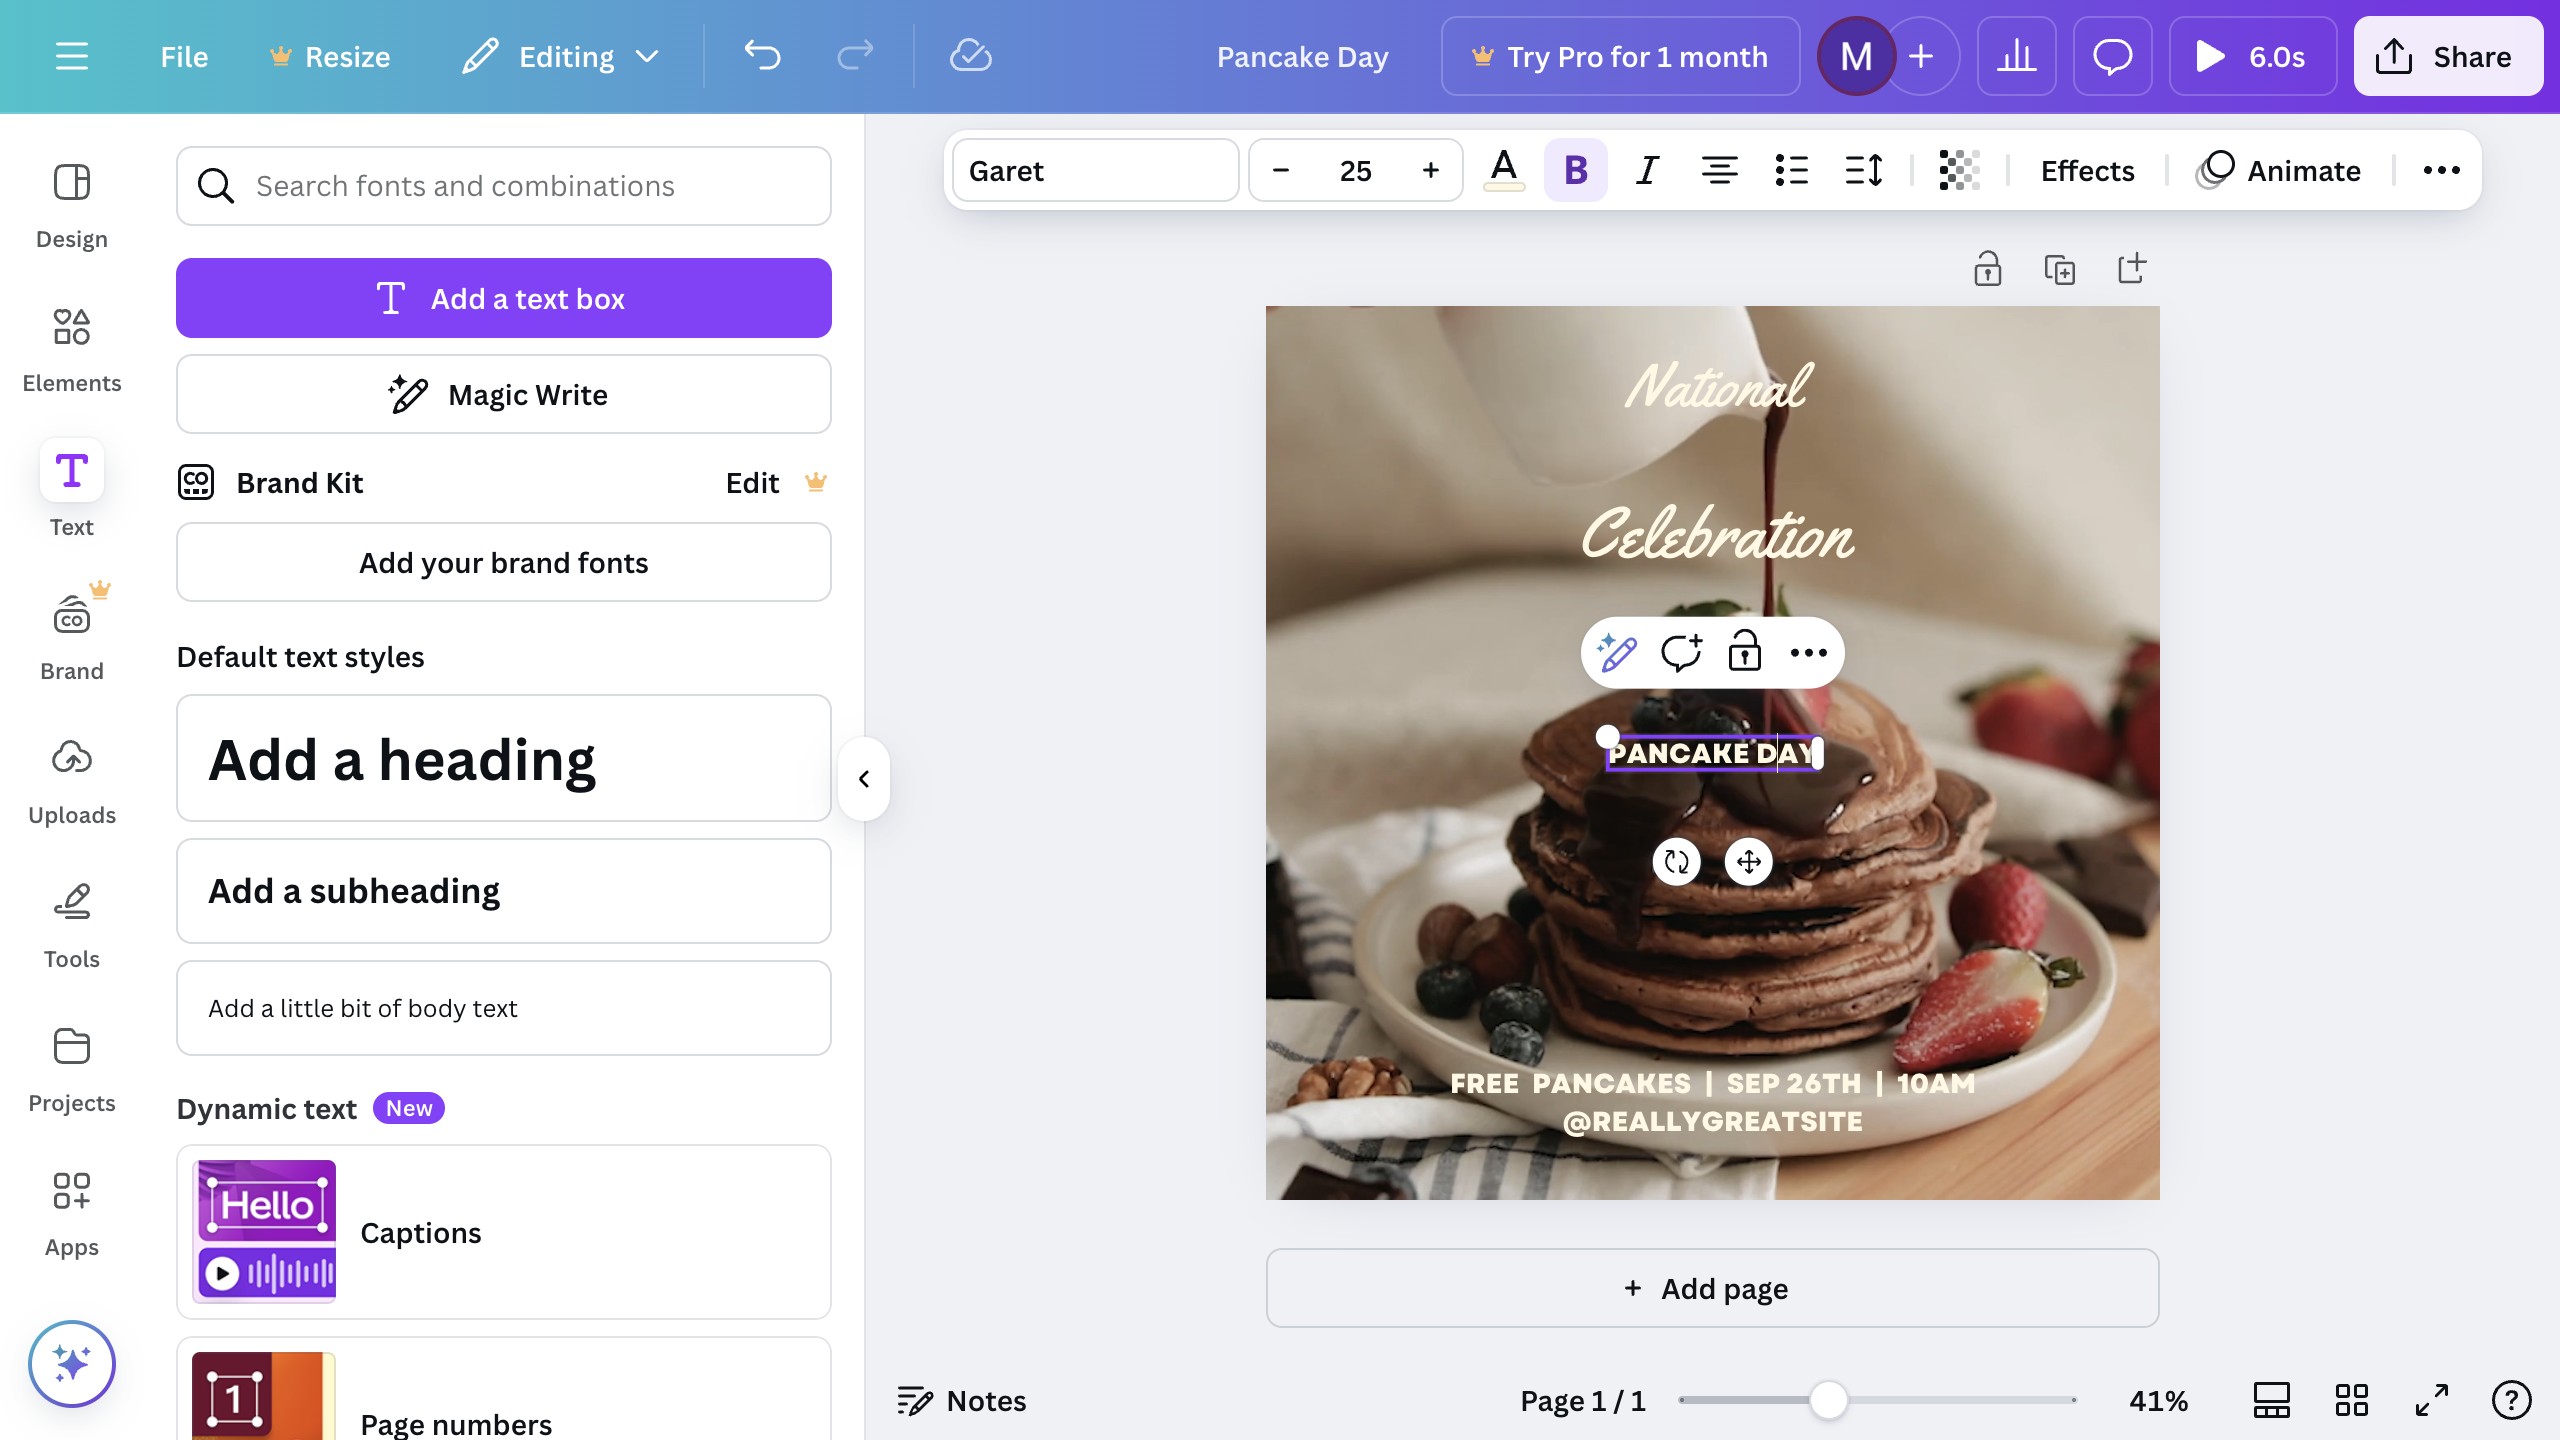
Task: Add comment from floating toolbar
Action: tap(1681, 652)
